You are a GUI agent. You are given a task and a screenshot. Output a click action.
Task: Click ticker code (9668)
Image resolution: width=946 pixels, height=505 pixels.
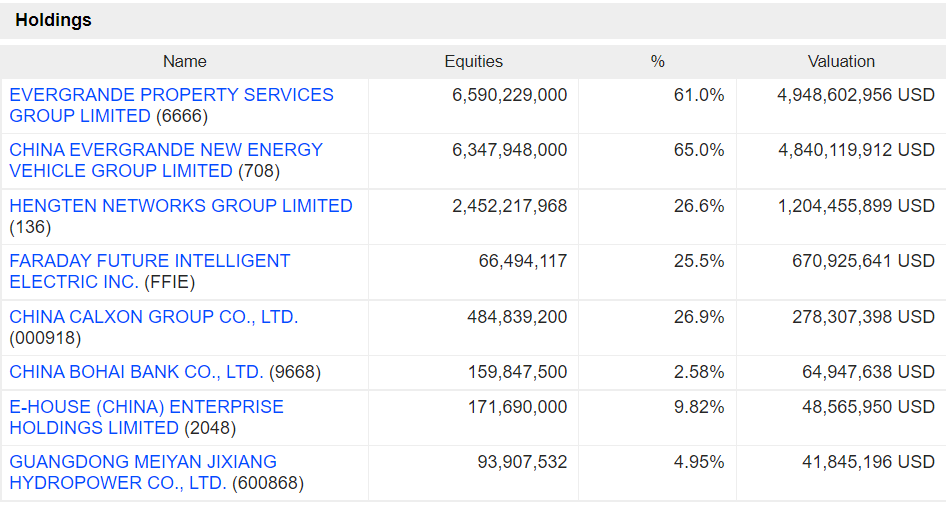(295, 372)
